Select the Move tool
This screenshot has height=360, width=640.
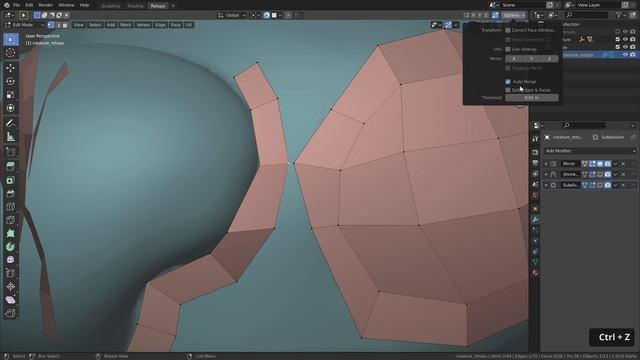coord(11,67)
